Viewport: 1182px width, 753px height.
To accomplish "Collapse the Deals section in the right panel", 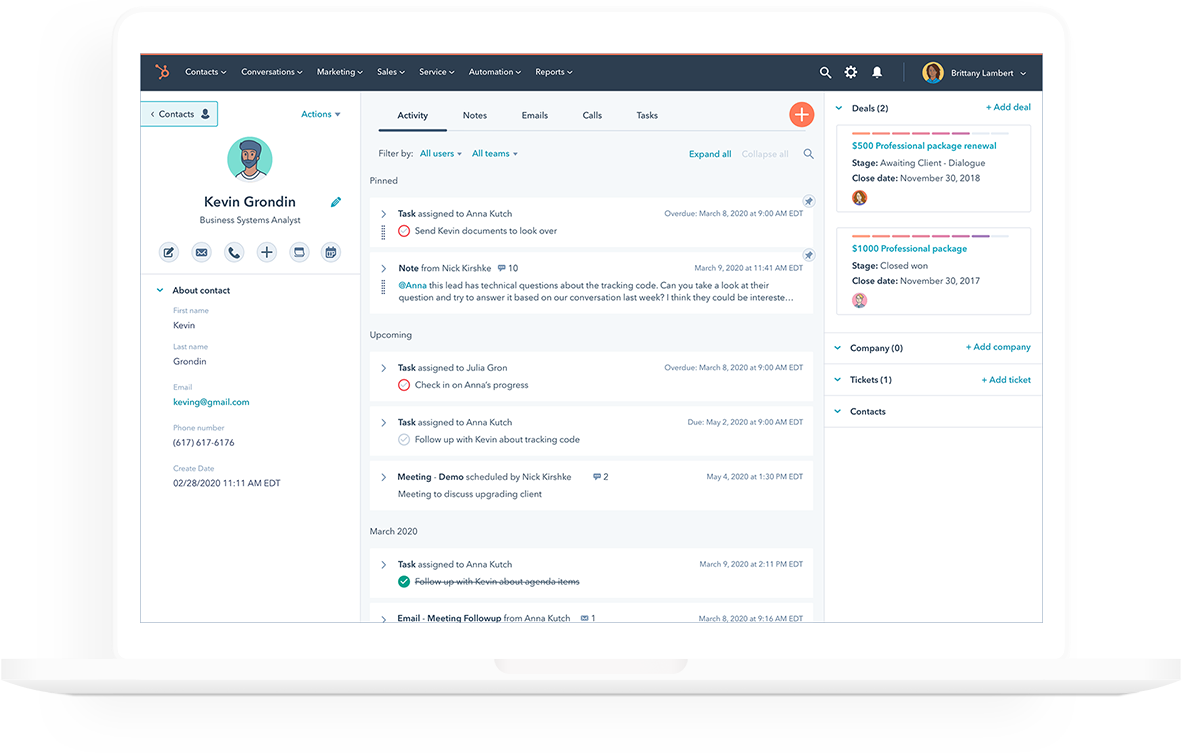I will (x=838, y=107).
